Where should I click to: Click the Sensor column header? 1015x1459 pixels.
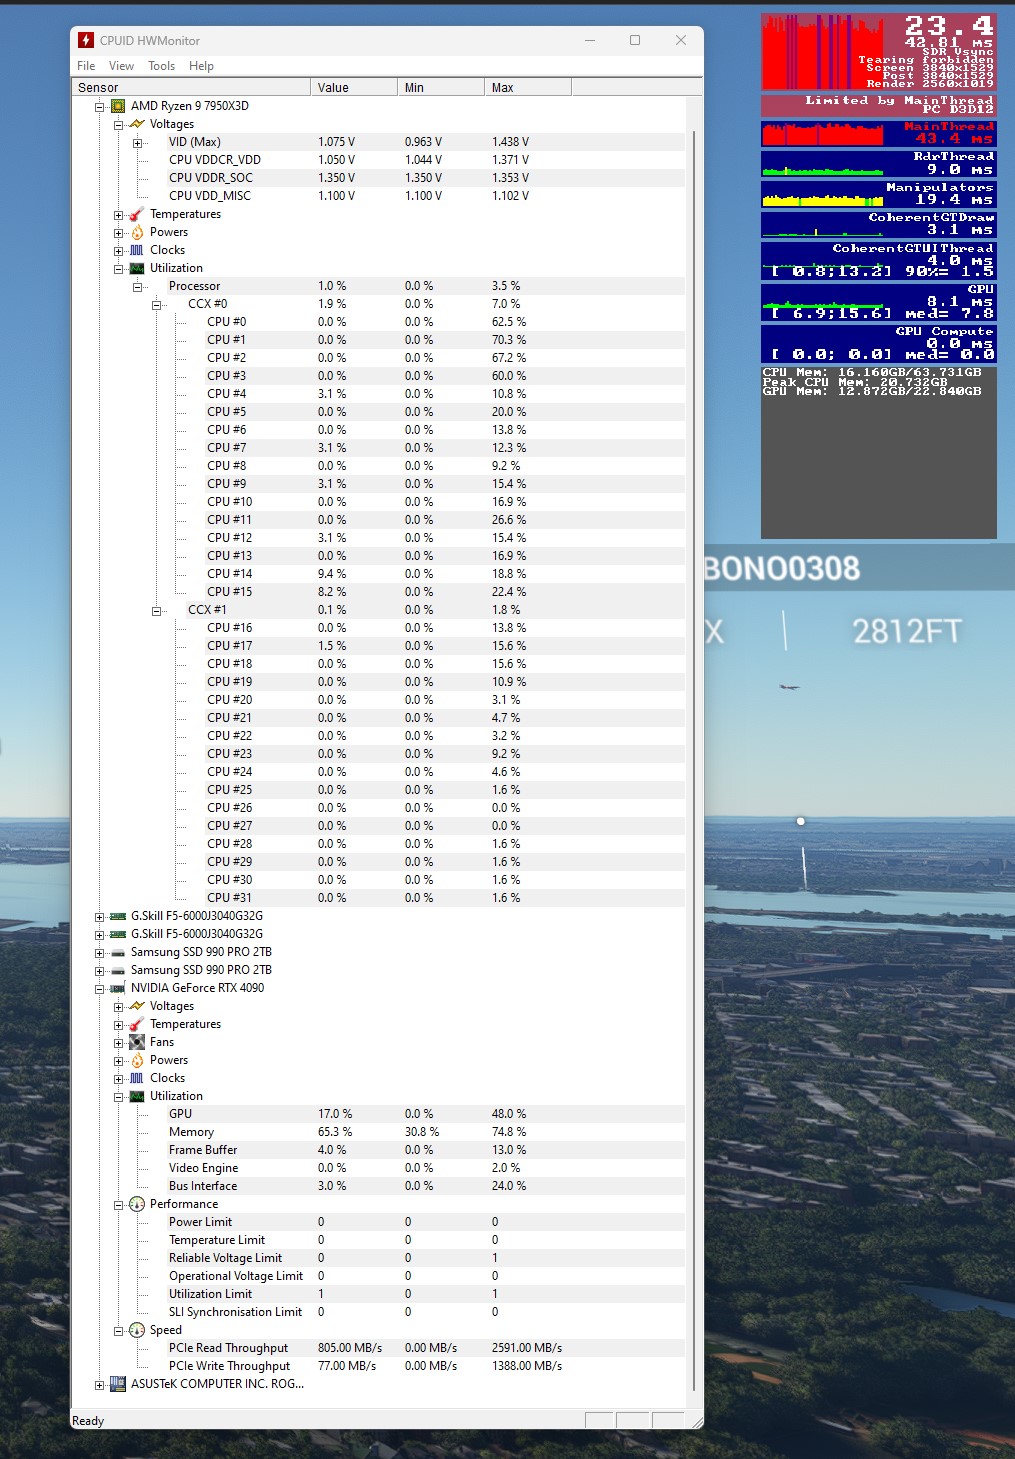click(190, 88)
